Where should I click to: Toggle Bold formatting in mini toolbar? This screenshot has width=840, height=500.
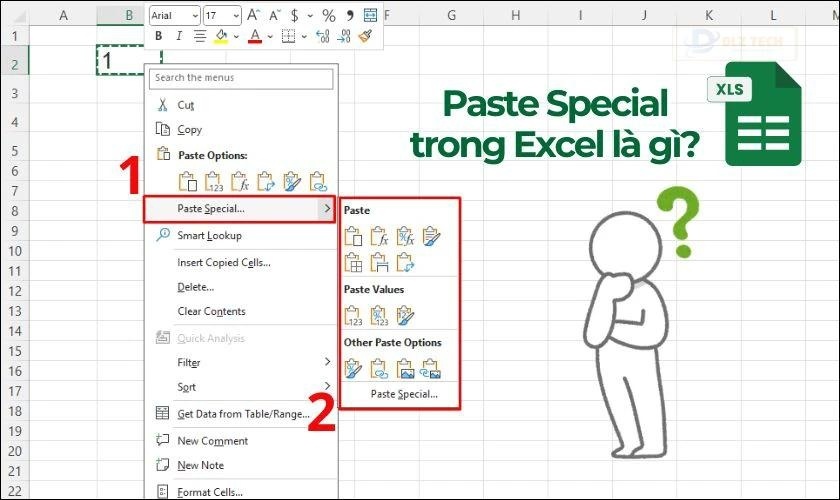158,36
